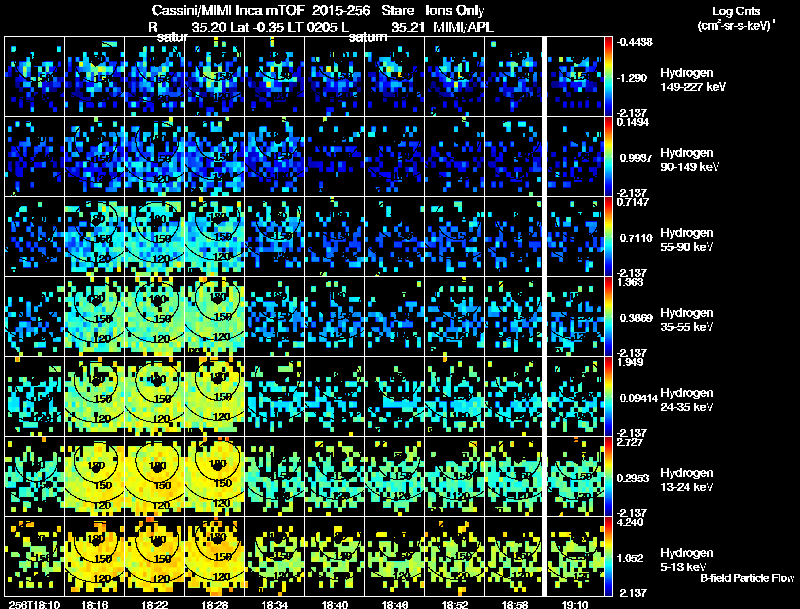The height and width of the screenshot is (609, 800).
Task: Select the 35-55 keV panel at 19:10
Action: [576, 316]
